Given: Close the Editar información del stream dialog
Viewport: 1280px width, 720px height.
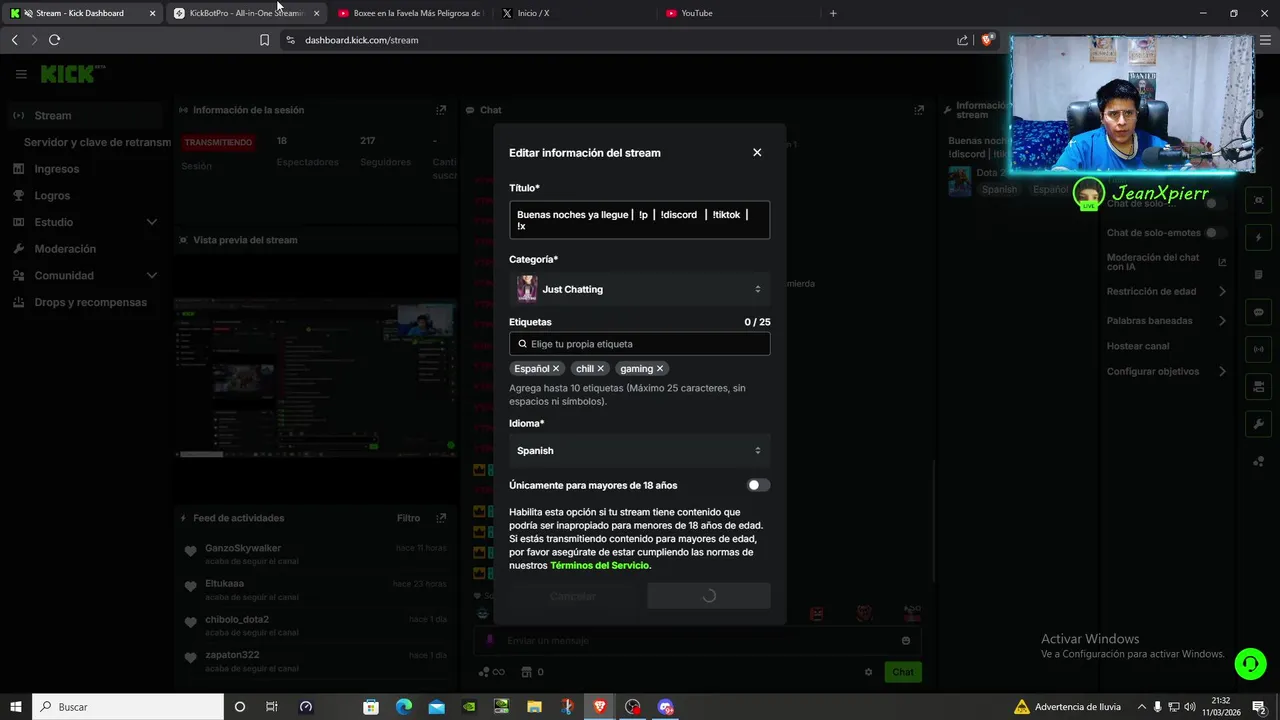Looking at the screenshot, I should click(x=757, y=153).
